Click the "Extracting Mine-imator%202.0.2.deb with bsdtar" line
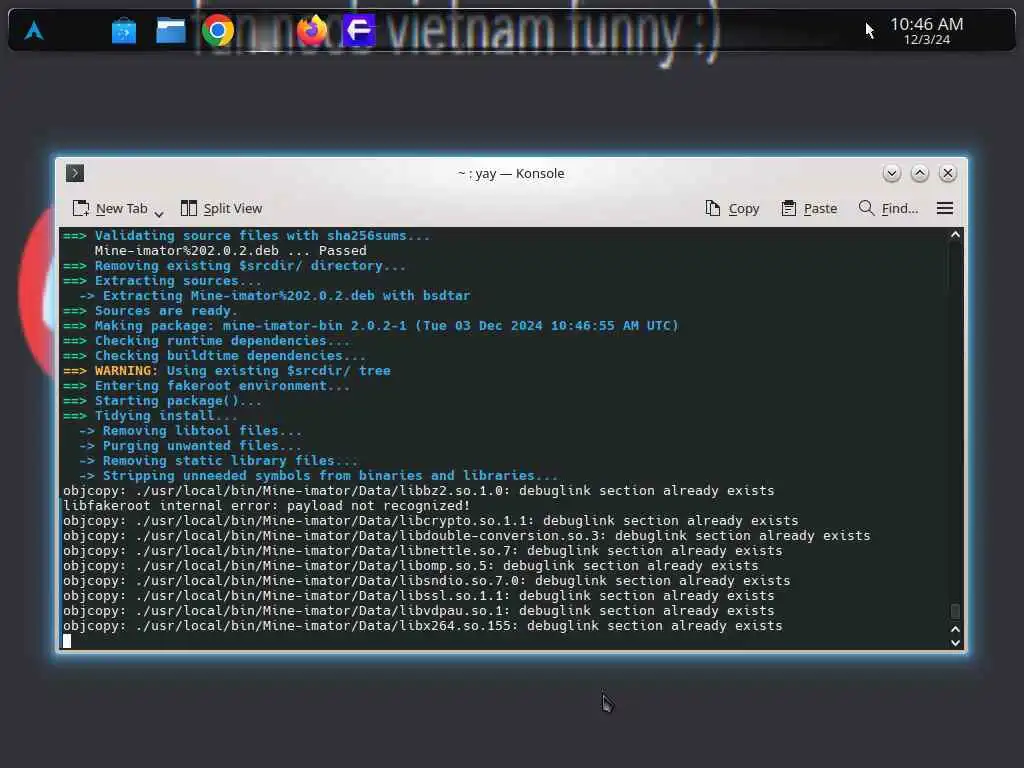 (274, 296)
